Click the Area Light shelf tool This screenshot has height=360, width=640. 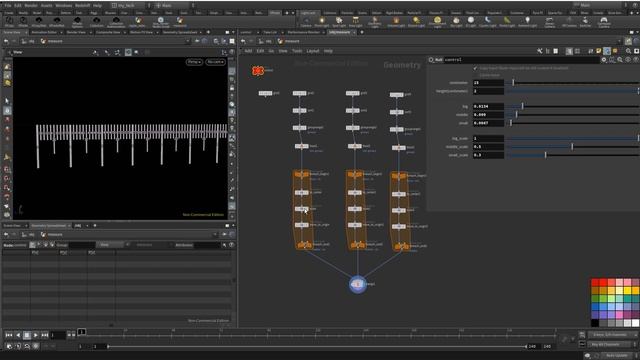coord(356,22)
